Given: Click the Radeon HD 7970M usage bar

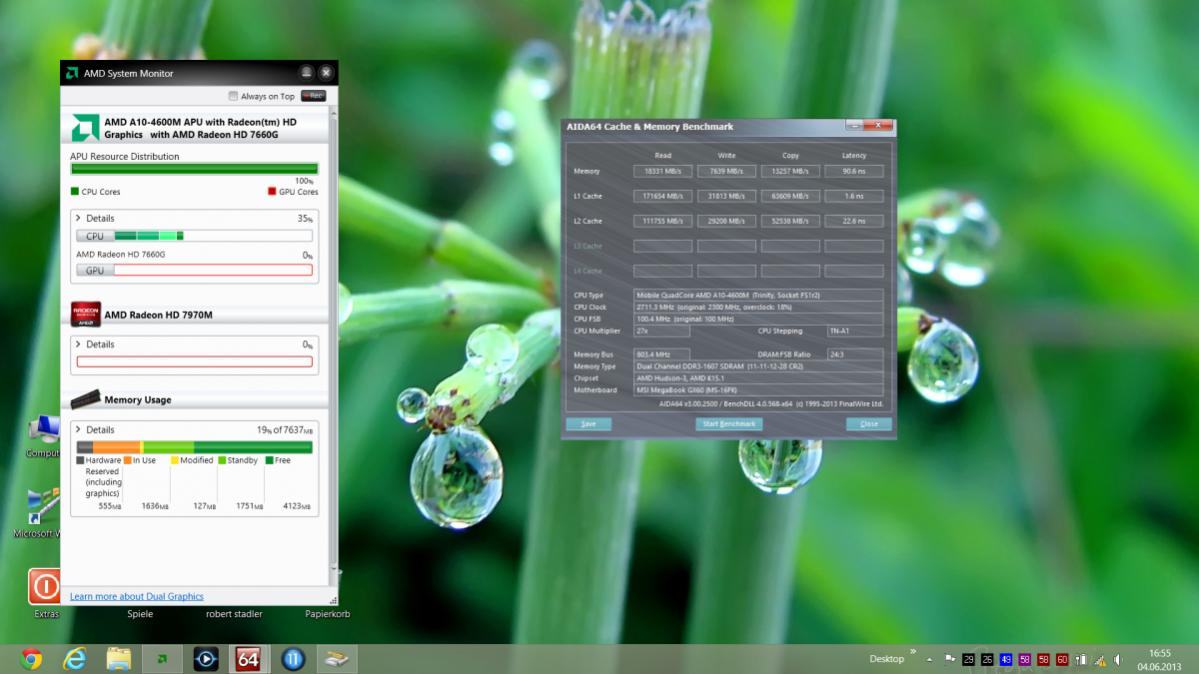Looking at the screenshot, I should coord(194,362).
